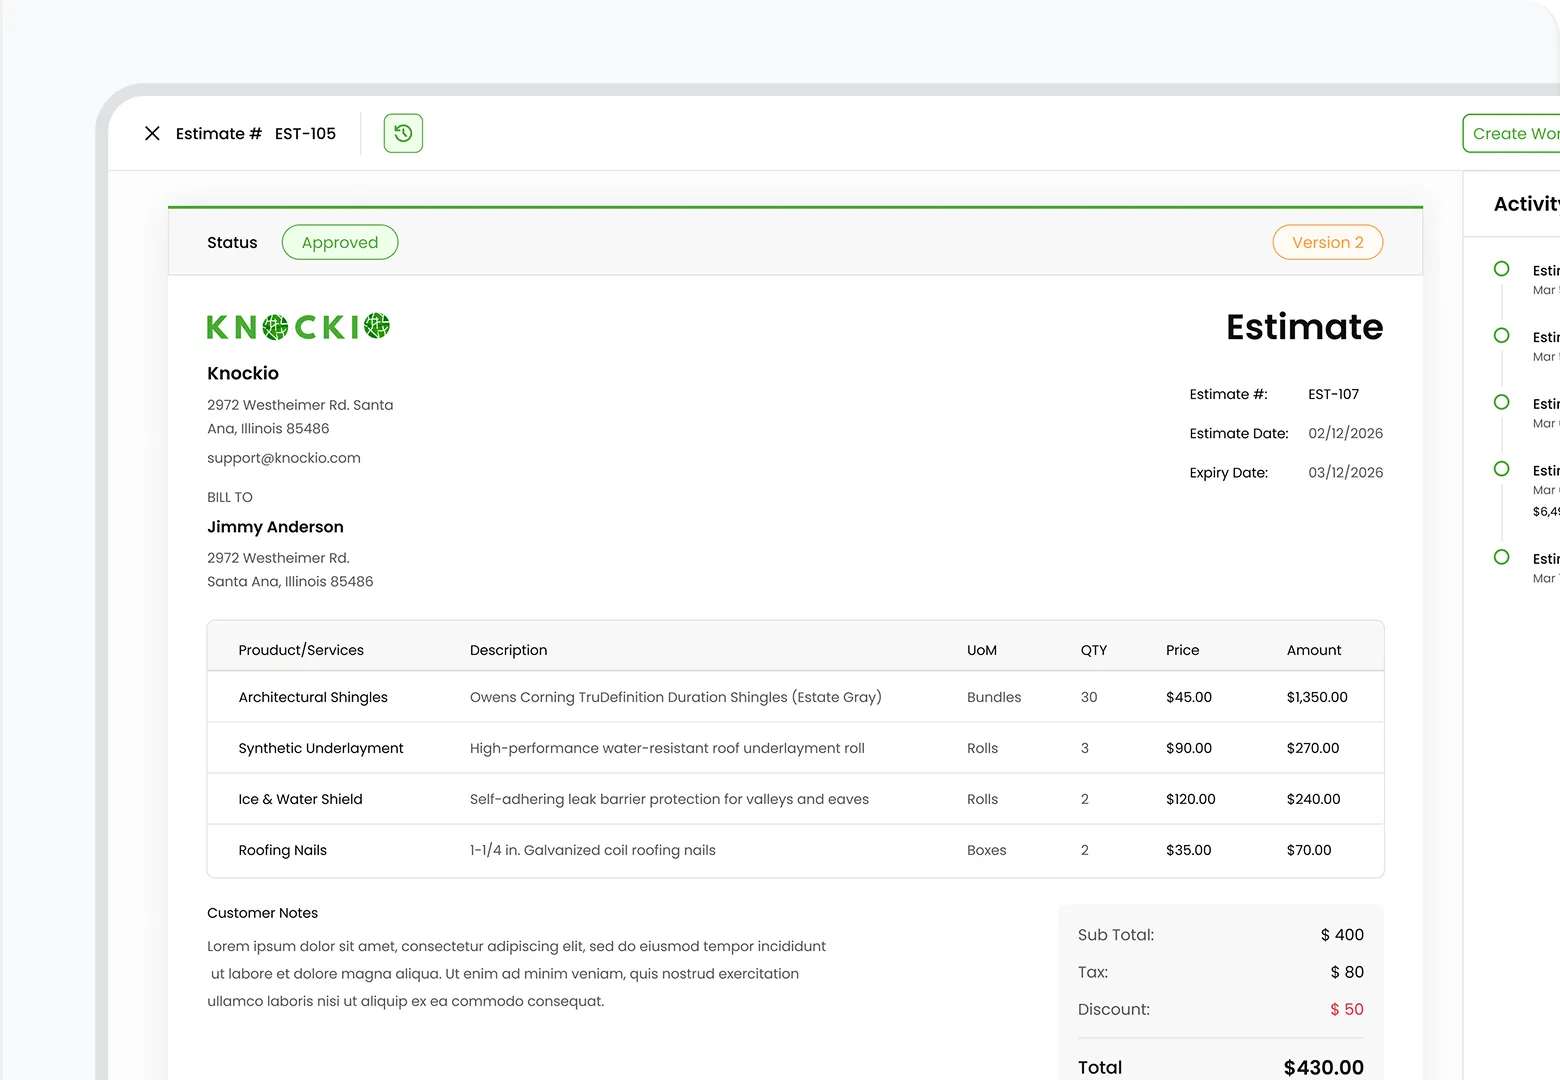Image resolution: width=1560 pixels, height=1080 pixels.
Task: Click the Create Work button
Action: coord(1512,133)
